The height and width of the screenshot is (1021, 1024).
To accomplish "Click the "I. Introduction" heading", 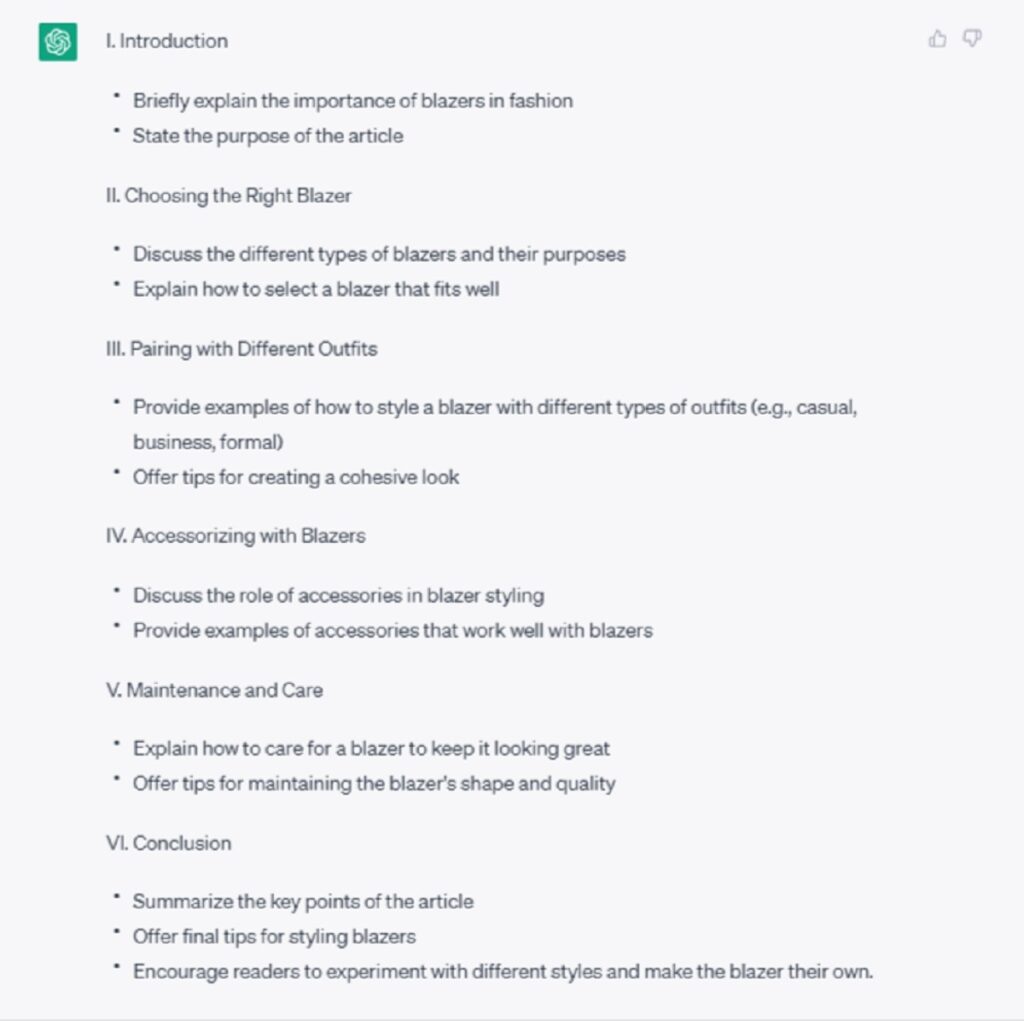I will (167, 41).
